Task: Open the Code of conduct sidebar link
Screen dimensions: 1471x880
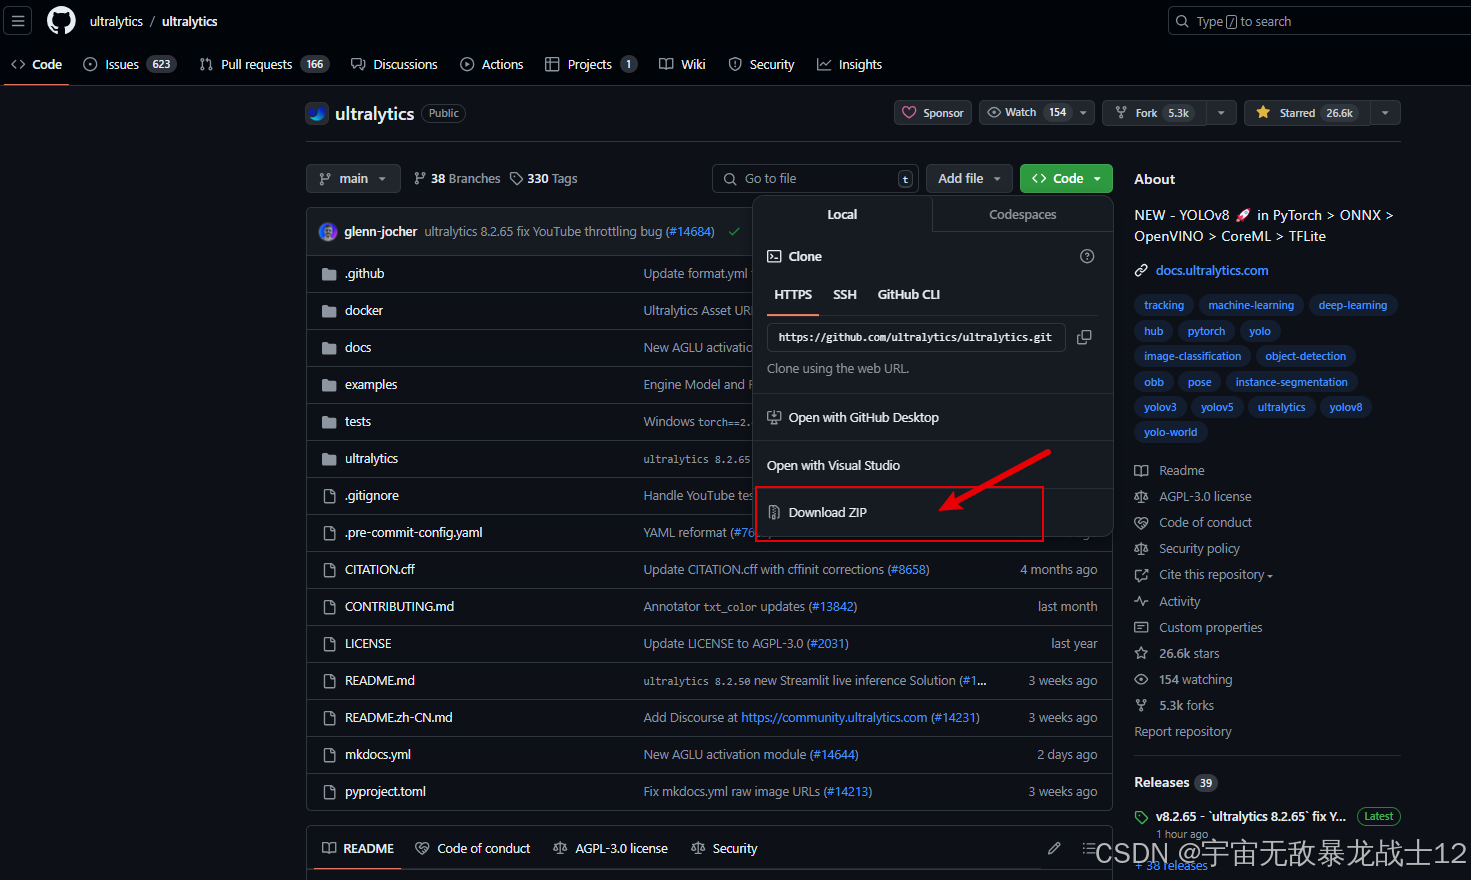Action: coord(1205,523)
